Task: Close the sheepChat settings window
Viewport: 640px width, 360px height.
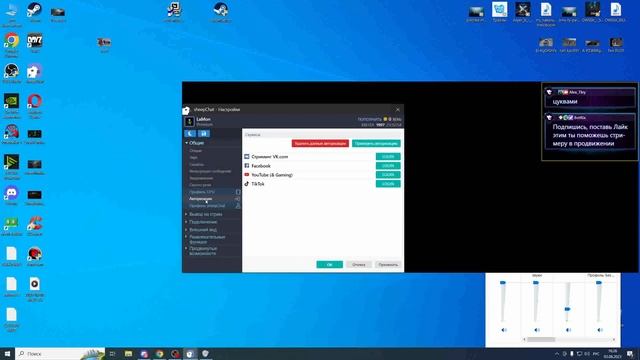Action: (398, 110)
